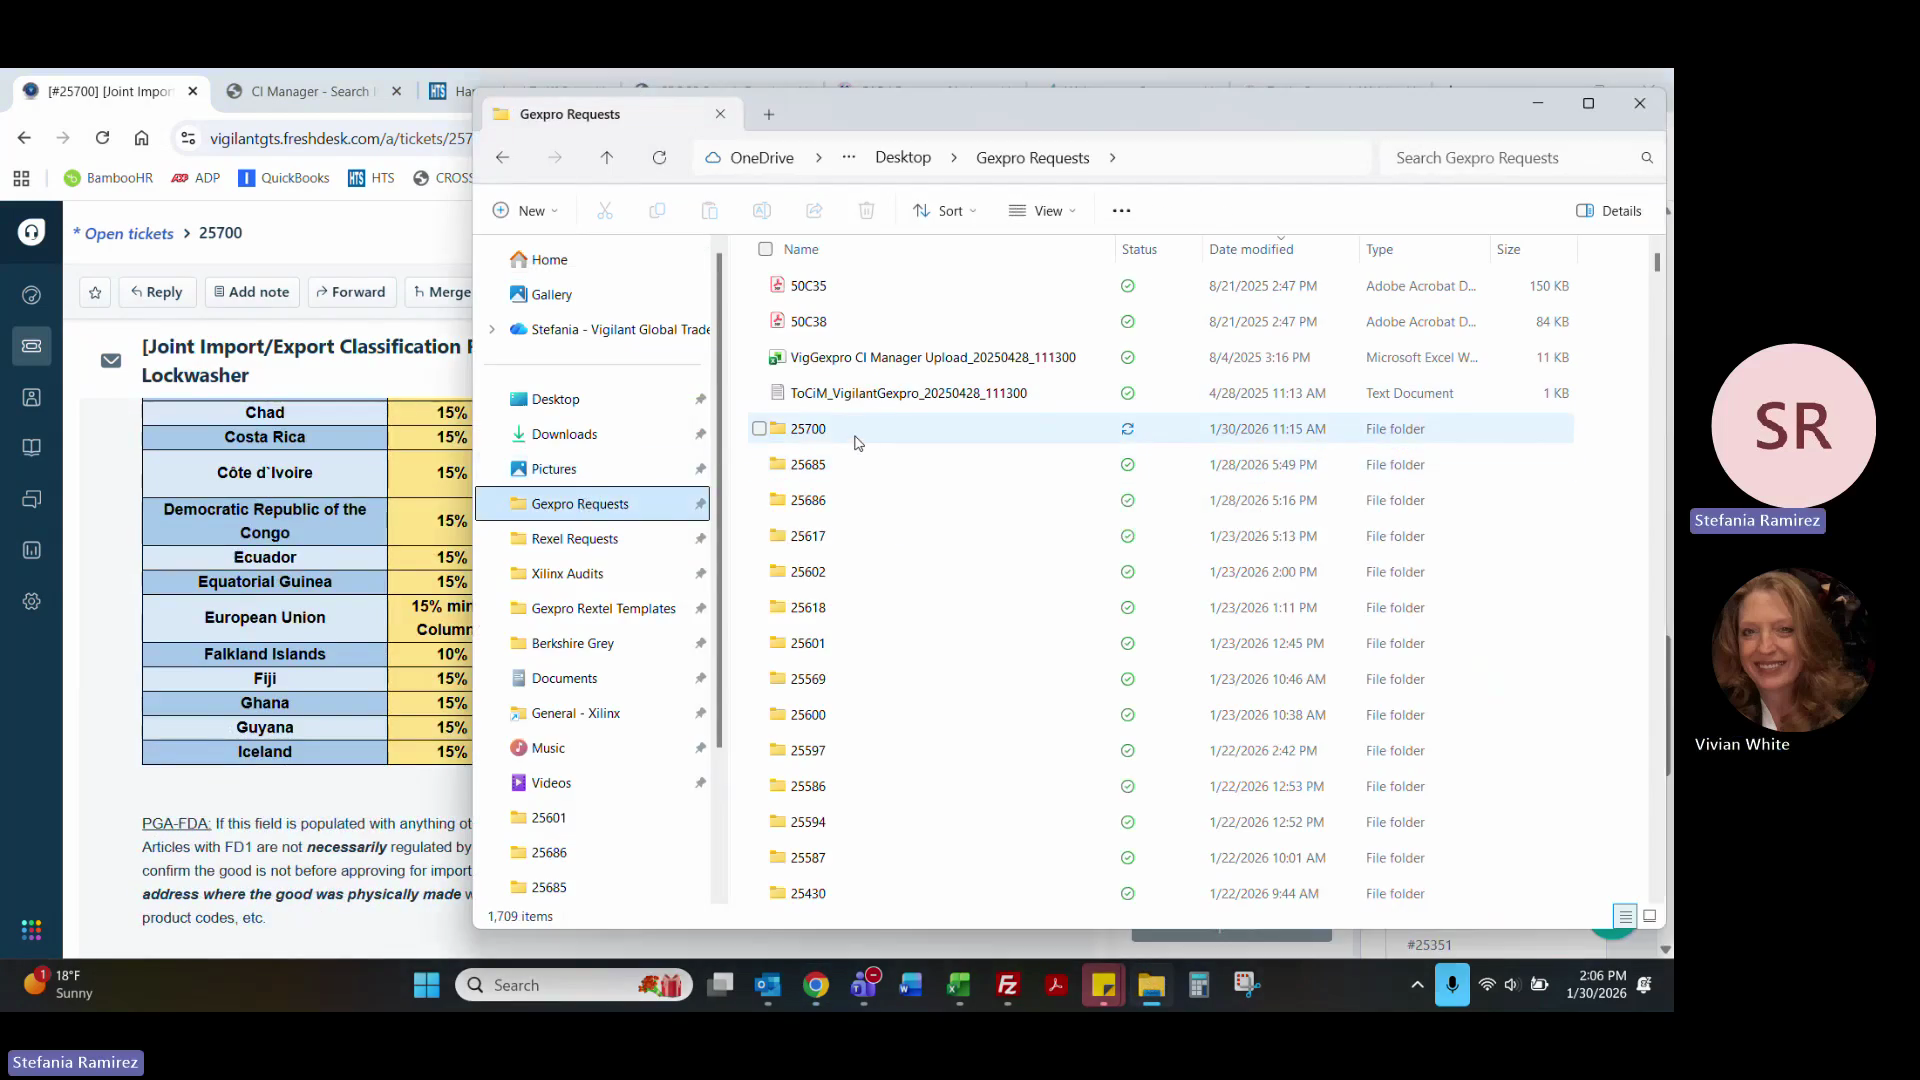Click the Refresh icon in File Explorer
1920x1080 pixels.
(659, 158)
